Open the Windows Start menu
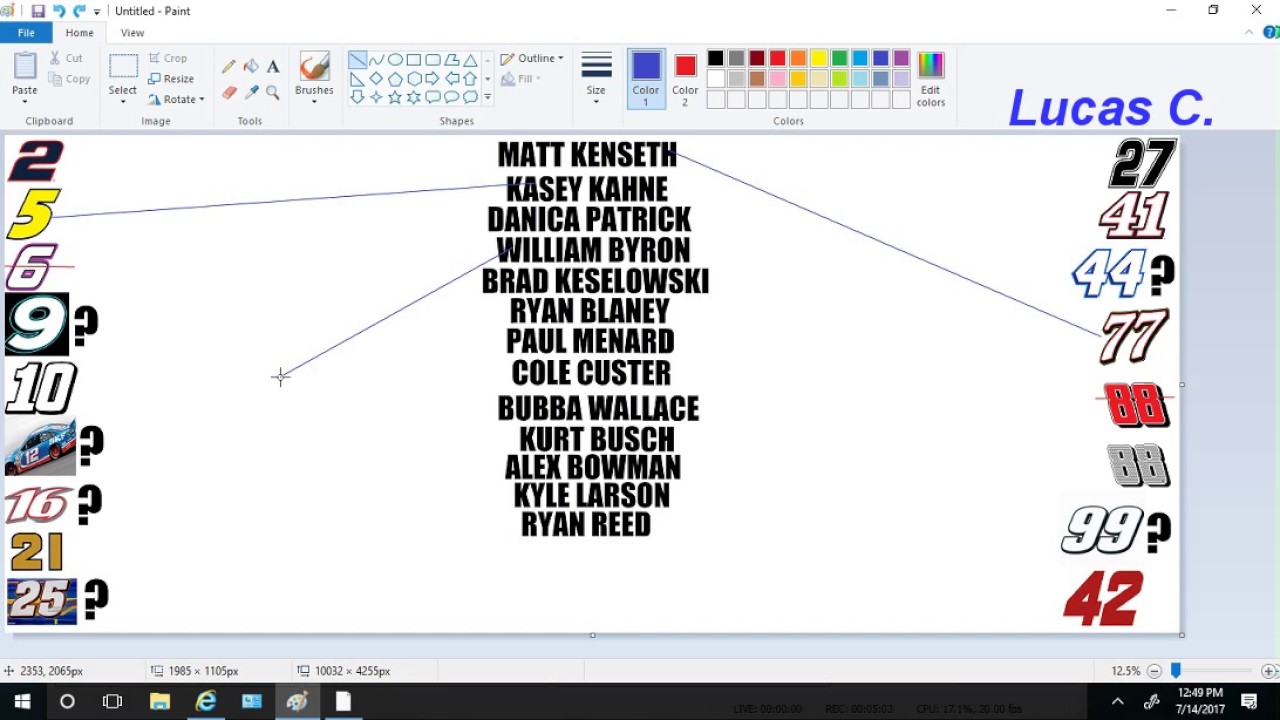This screenshot has height=720, width=1280. 22,702
